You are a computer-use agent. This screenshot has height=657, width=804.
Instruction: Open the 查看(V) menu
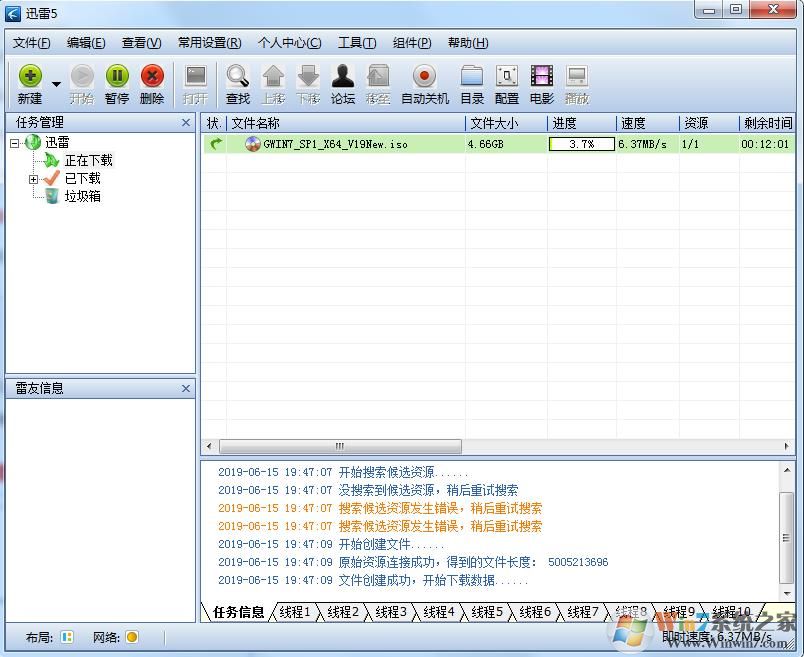coord(141,43)
